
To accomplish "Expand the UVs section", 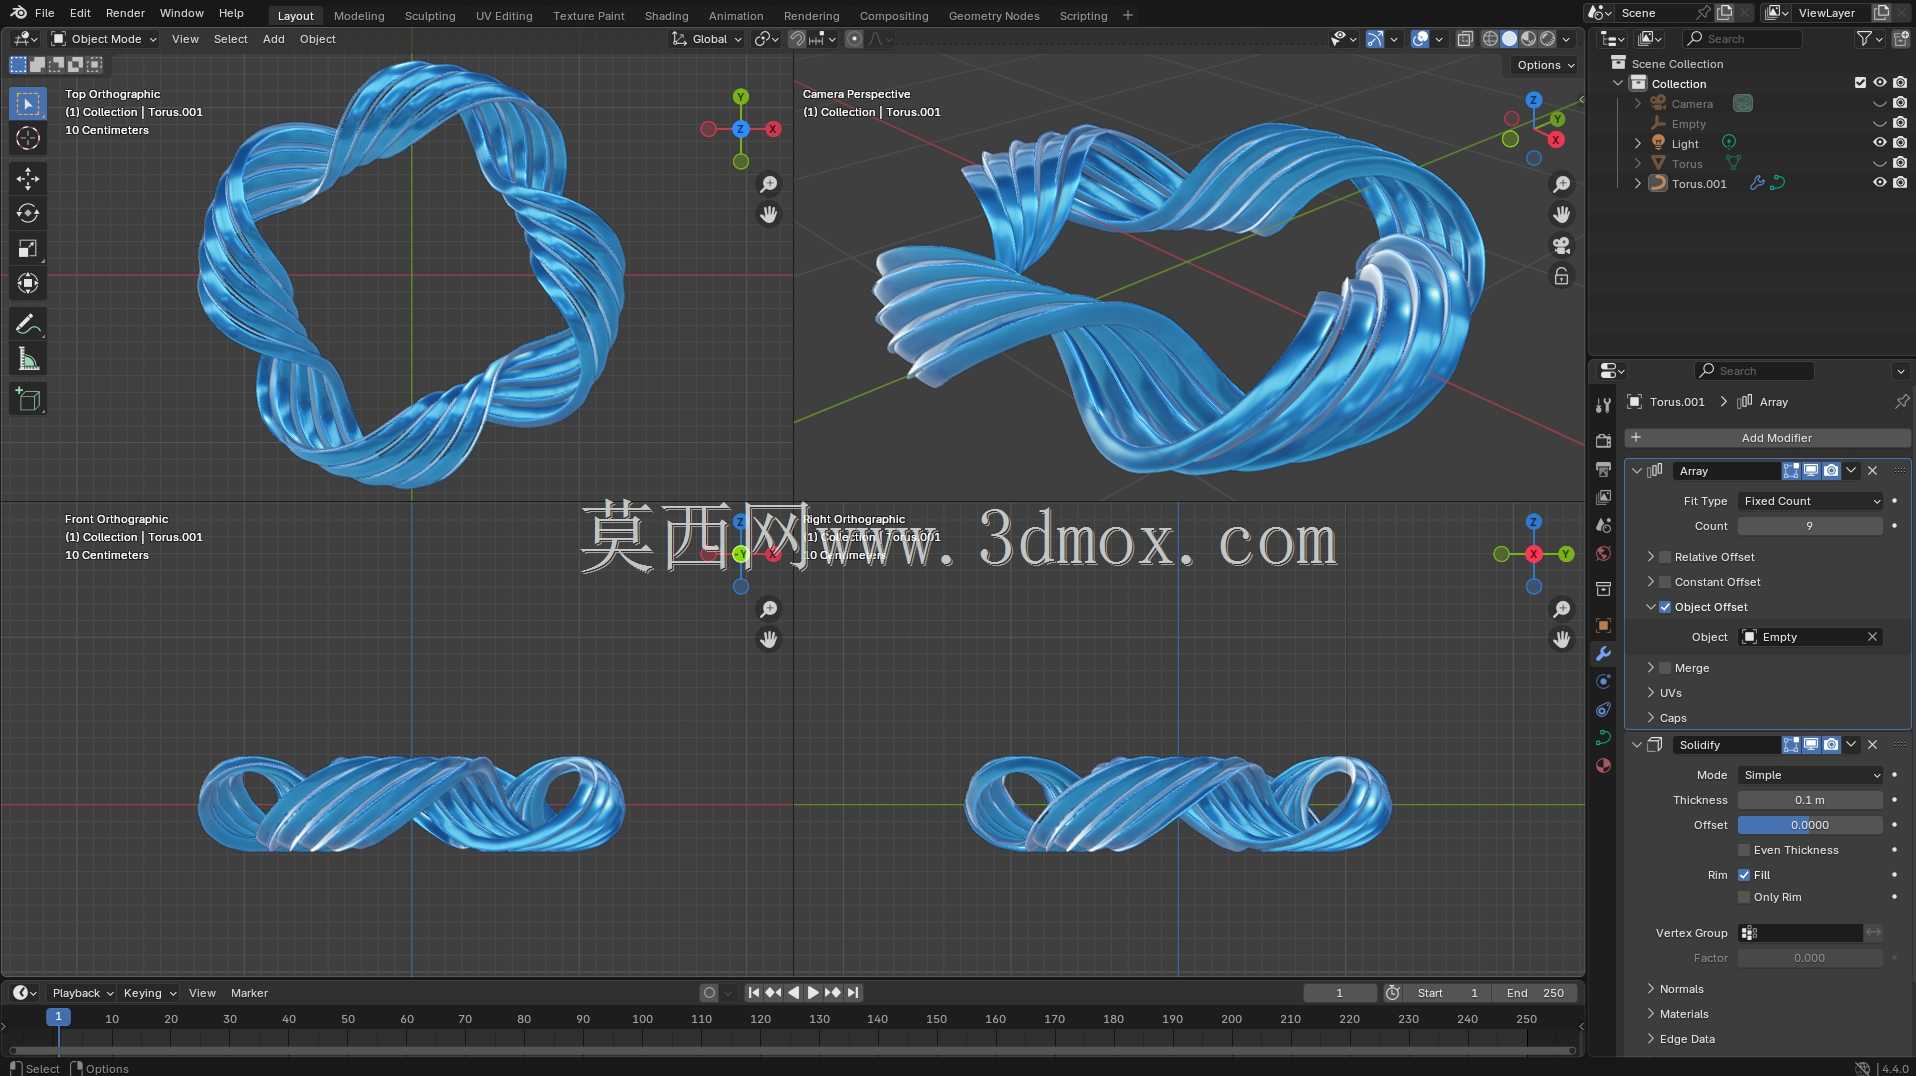I will (x=1670, y=693).
